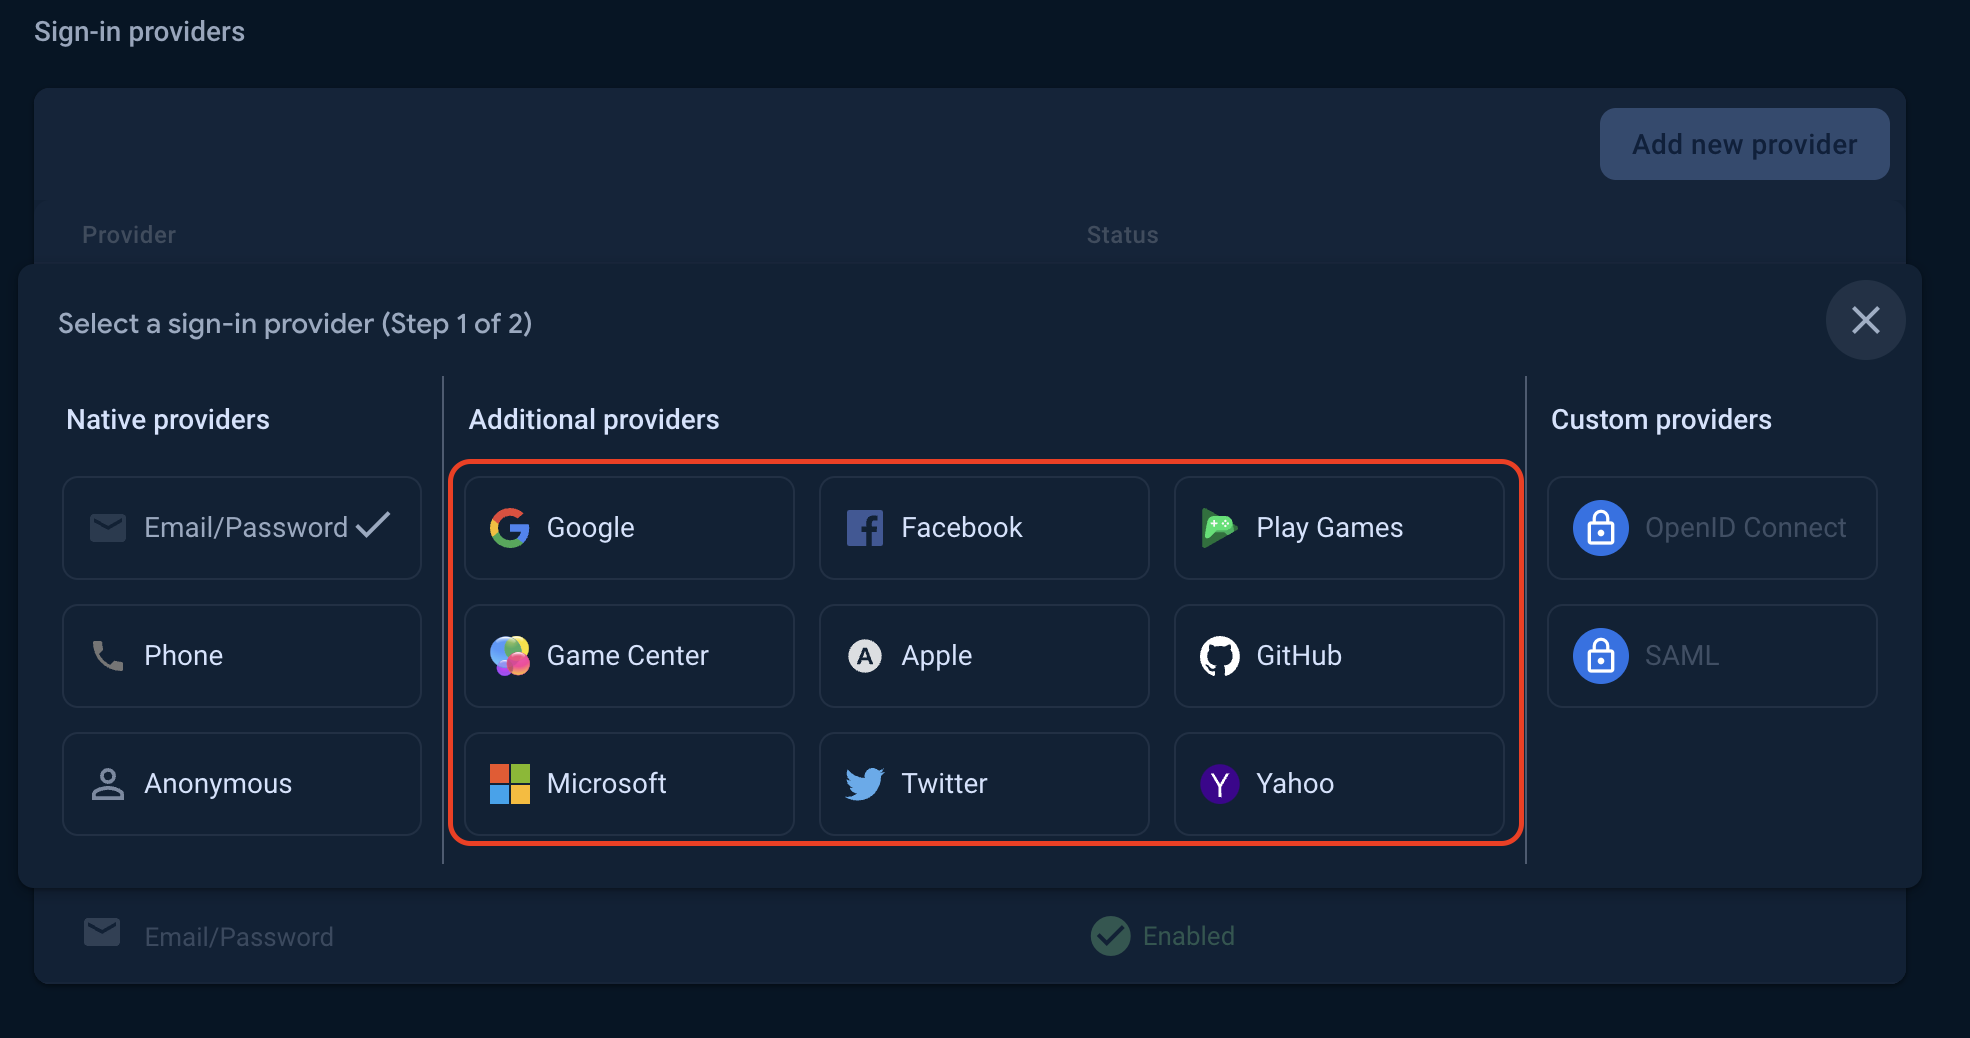Click the Game Center bubbles icon

509,656
